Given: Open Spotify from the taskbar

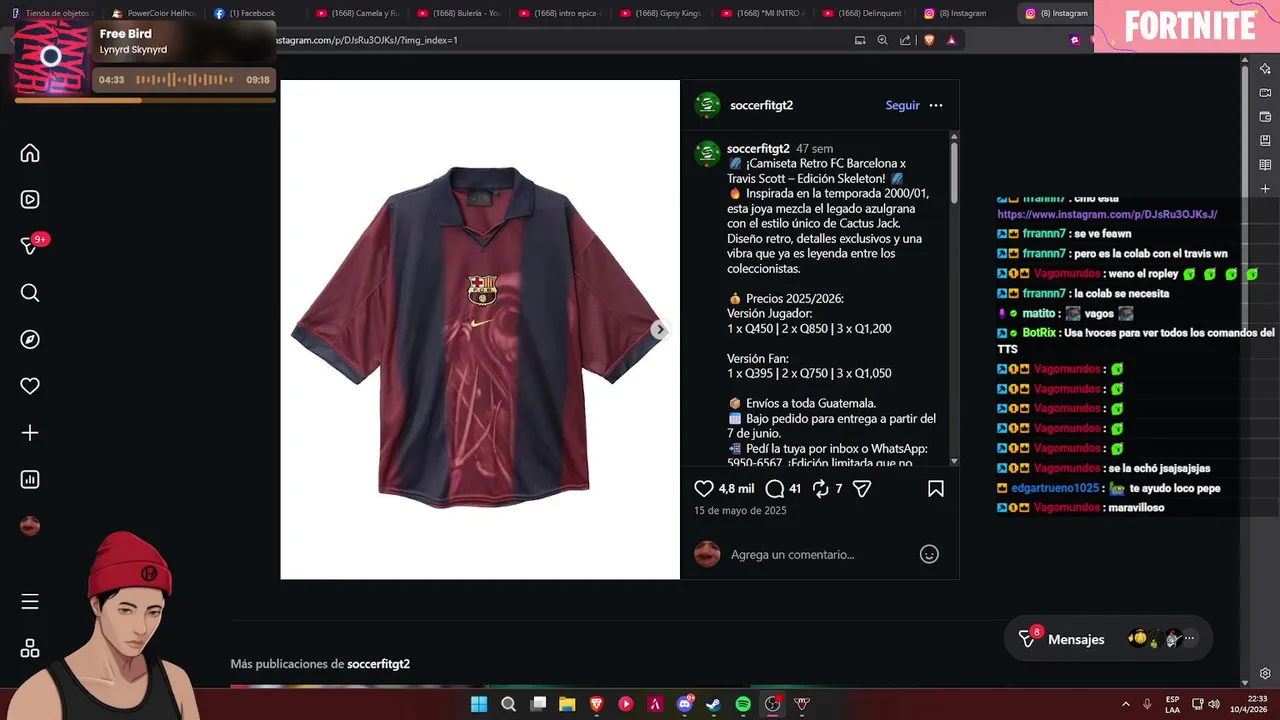Looking at the screenshot, I should tap(743, 704).
